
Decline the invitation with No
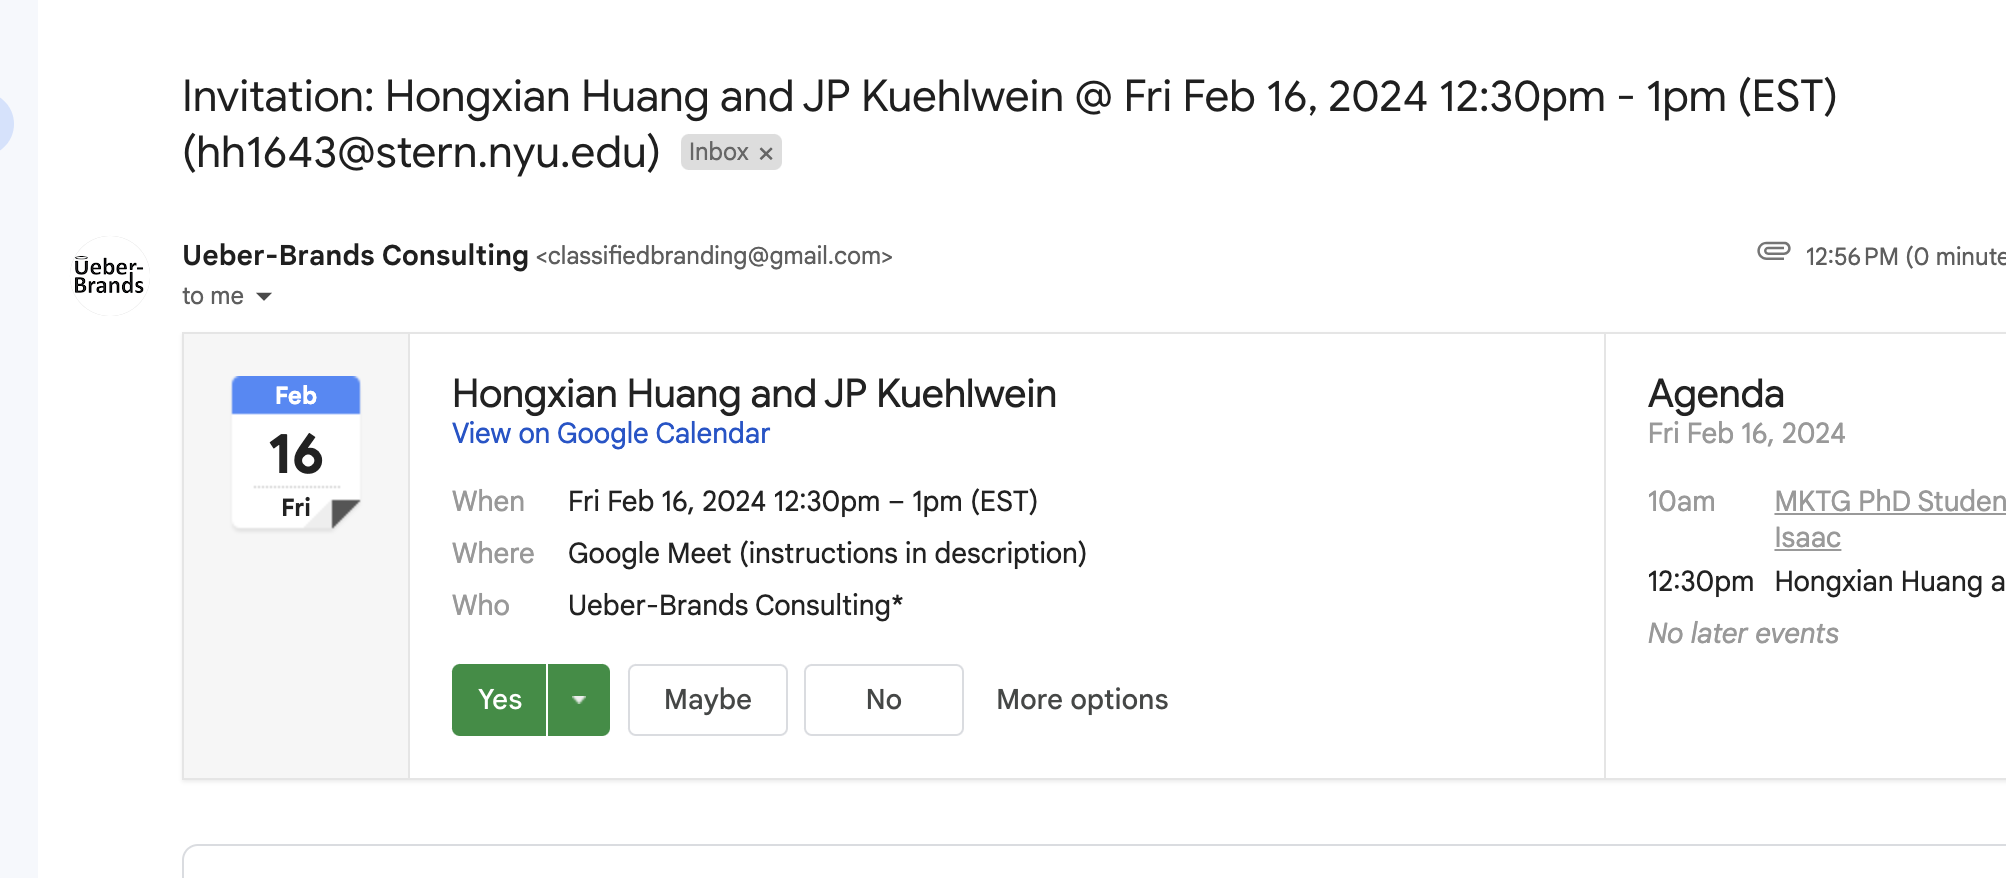(883, 700)
